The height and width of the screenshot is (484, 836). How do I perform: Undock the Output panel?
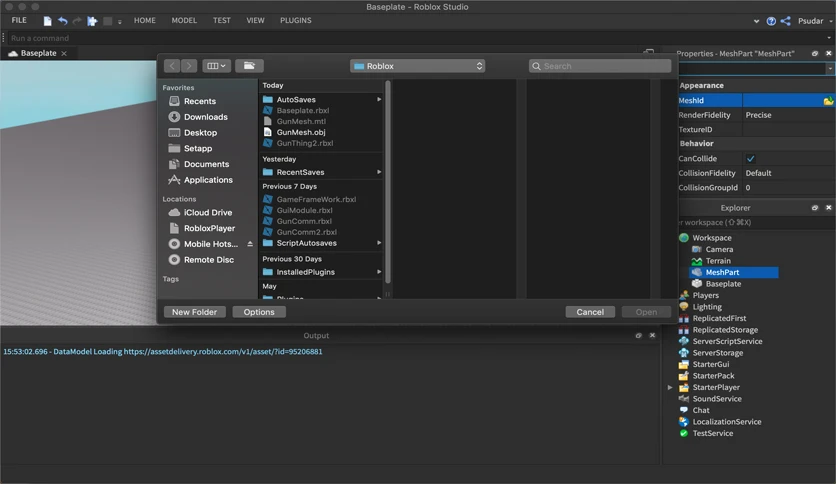coord(638,335)
